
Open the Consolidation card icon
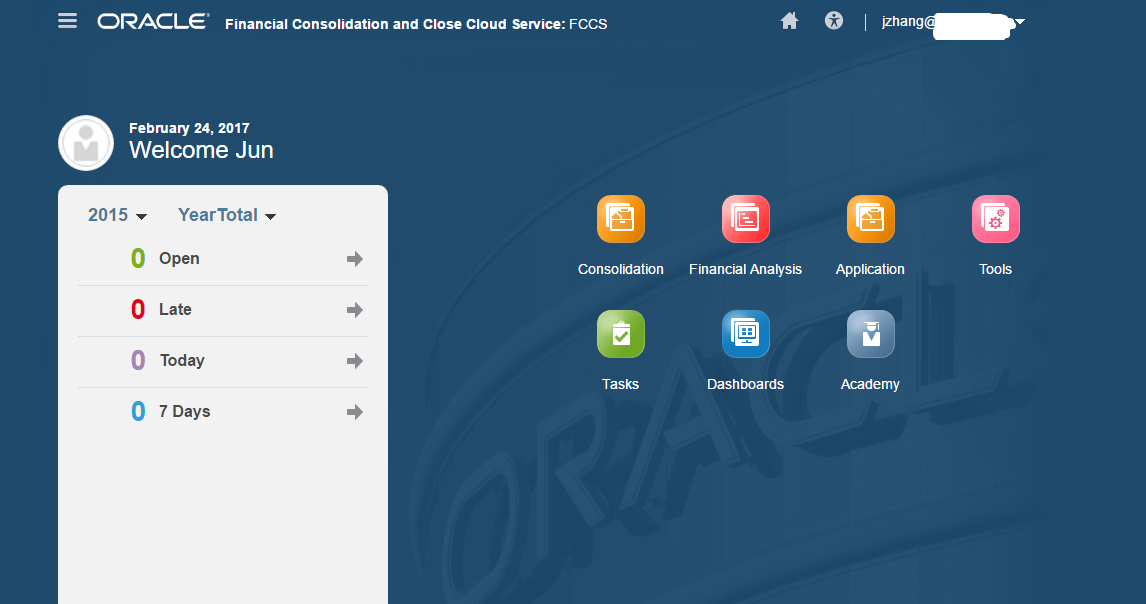[621, 219]
